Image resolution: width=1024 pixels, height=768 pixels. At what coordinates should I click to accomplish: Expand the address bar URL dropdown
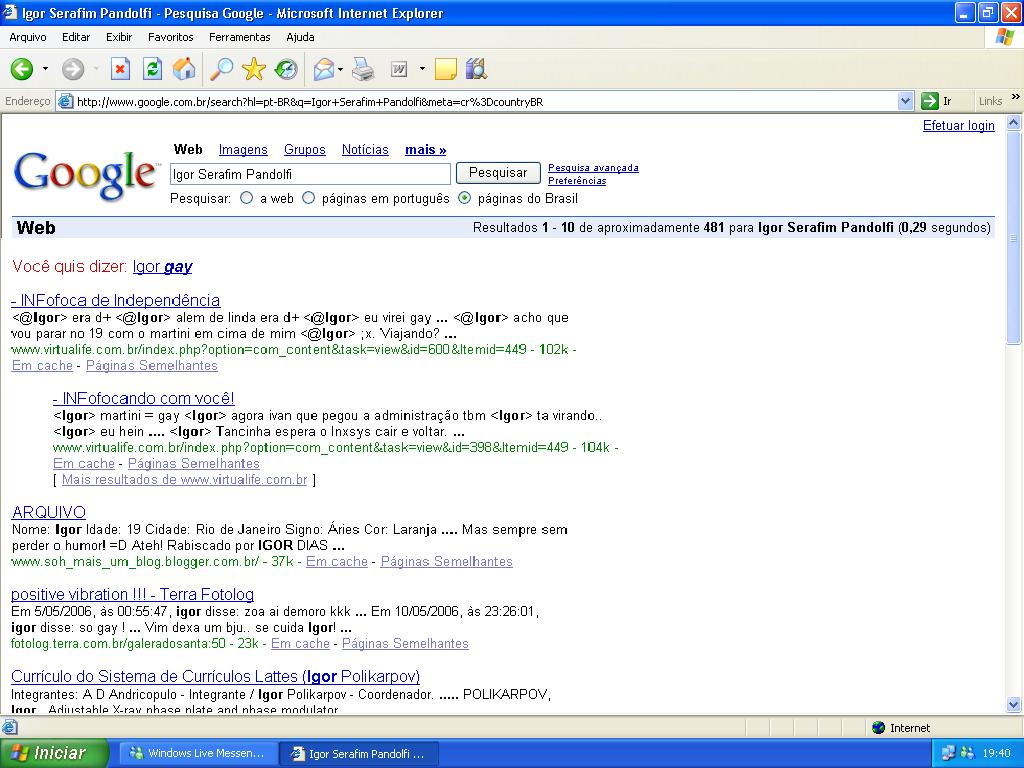click(x=905, y=101)
